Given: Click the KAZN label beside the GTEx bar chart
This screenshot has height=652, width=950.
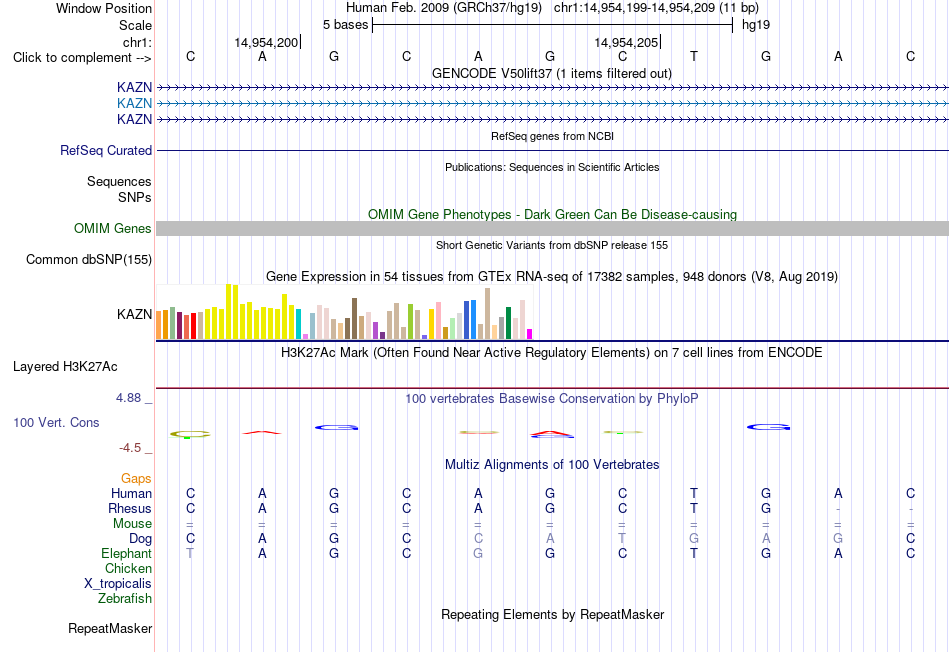Looking at the screenshot, I should pyautogui.click(x=135, y=314).
